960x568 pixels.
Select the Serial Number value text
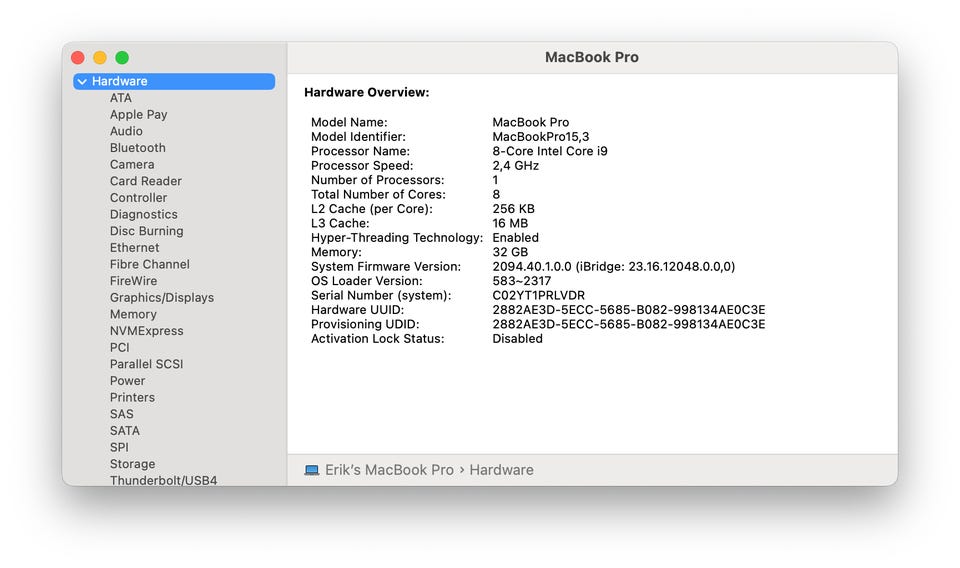click(538, 296)
